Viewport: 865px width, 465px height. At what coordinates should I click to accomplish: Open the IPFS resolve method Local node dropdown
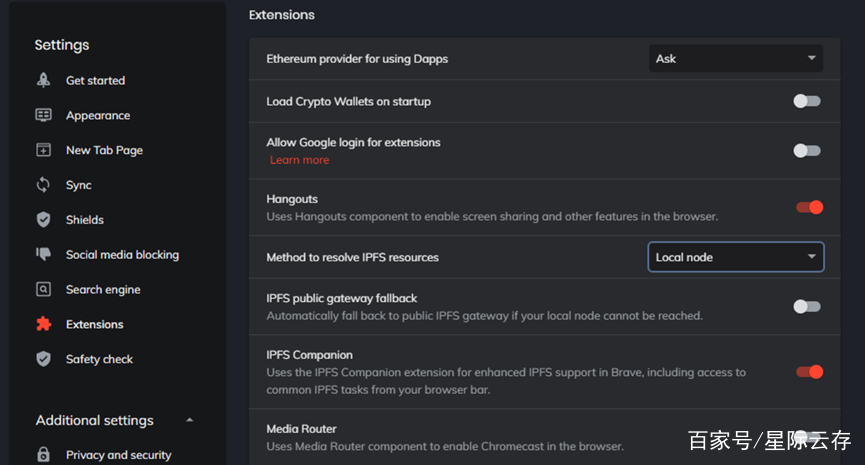tap(736, 257)
